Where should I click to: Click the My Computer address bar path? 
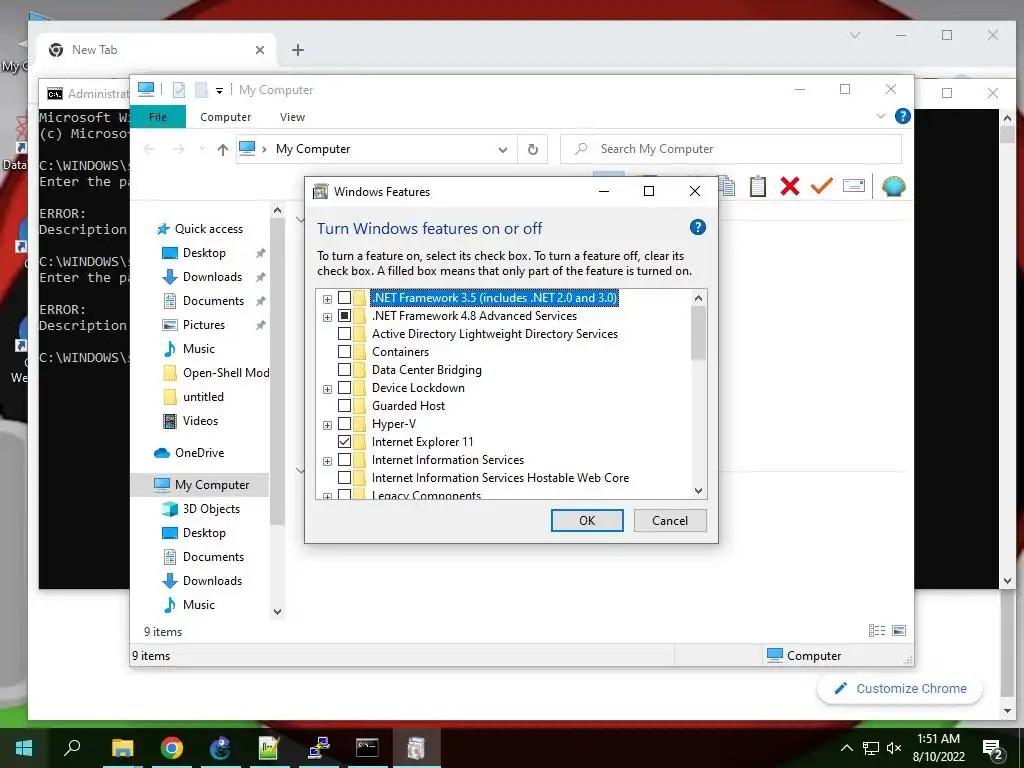point(313,150)
